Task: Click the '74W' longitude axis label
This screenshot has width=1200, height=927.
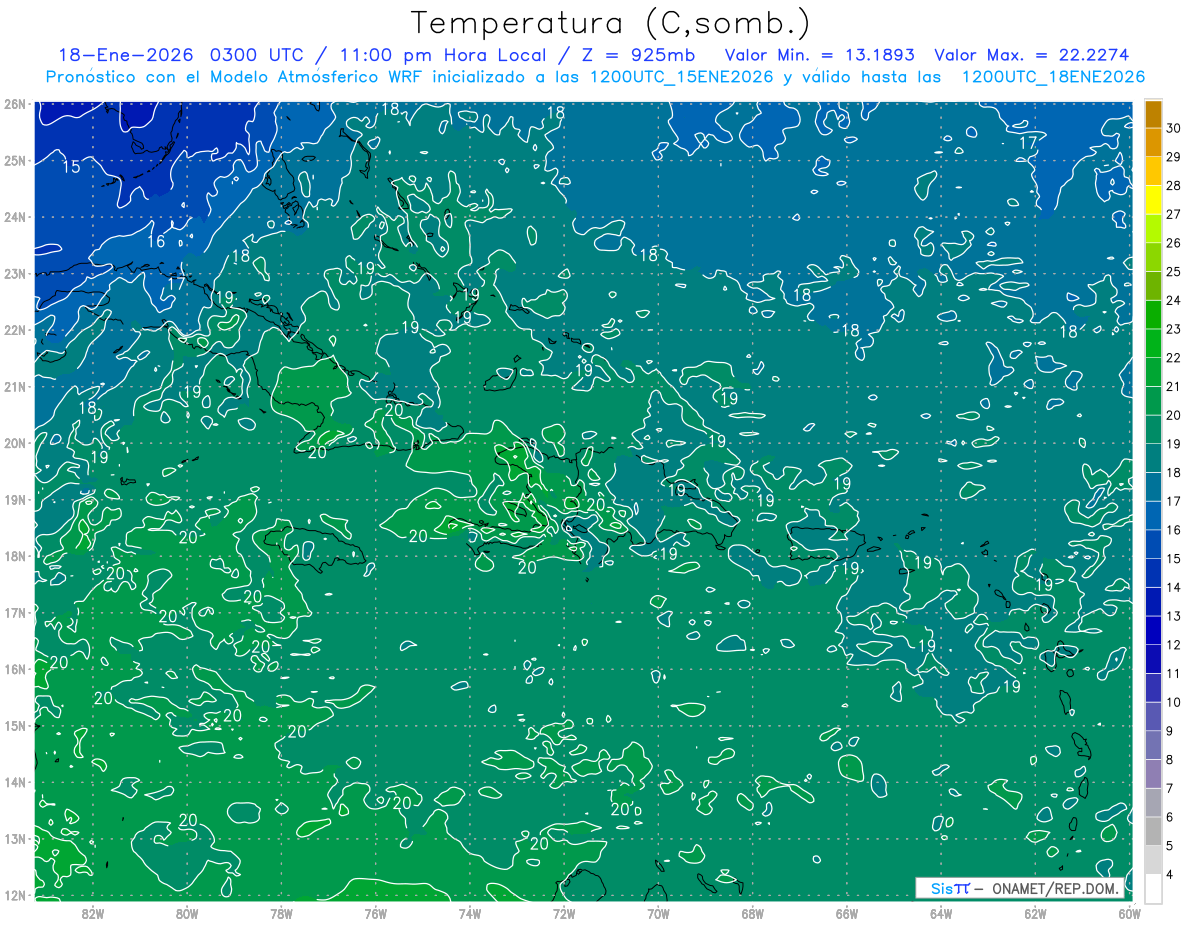Action: pyautogui.click(x=470, y=913)
